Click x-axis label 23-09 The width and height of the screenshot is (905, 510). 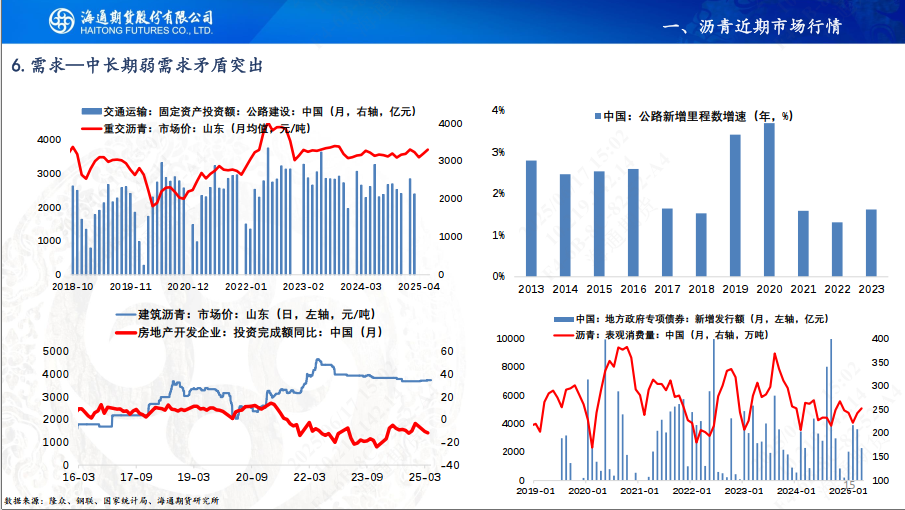(x=367, y=478)
